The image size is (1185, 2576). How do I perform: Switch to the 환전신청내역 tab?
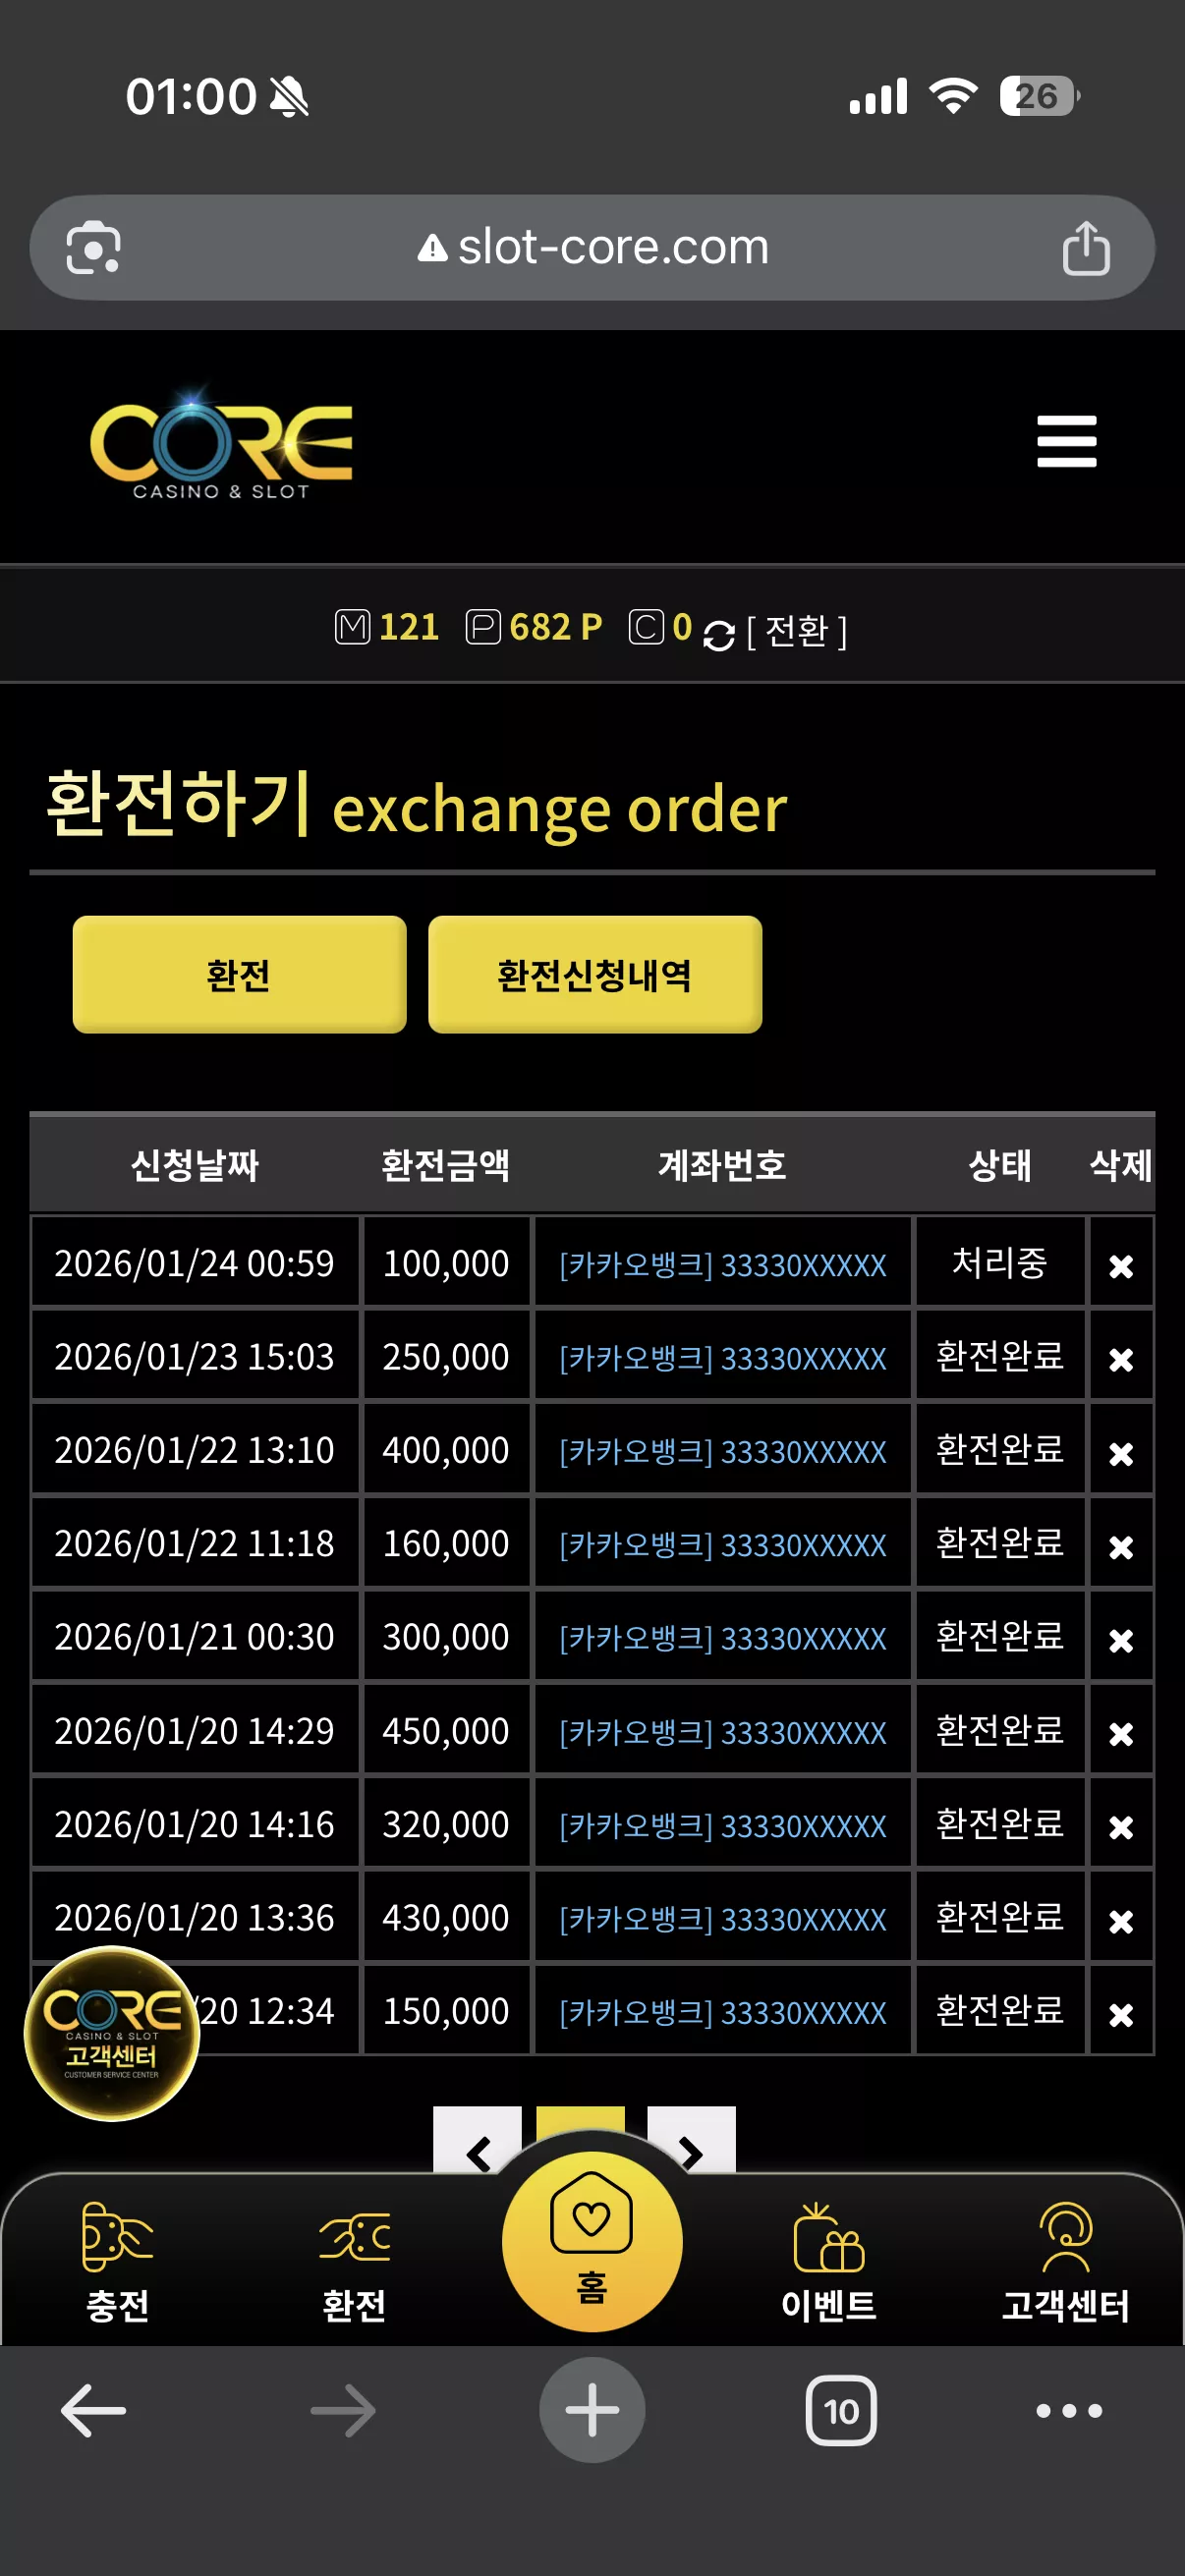(595, 974)
